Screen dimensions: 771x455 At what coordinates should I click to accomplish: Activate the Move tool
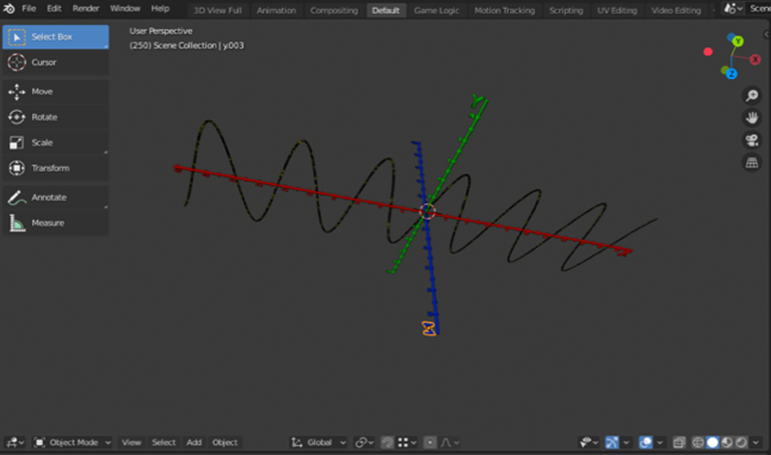coord(55,91)
